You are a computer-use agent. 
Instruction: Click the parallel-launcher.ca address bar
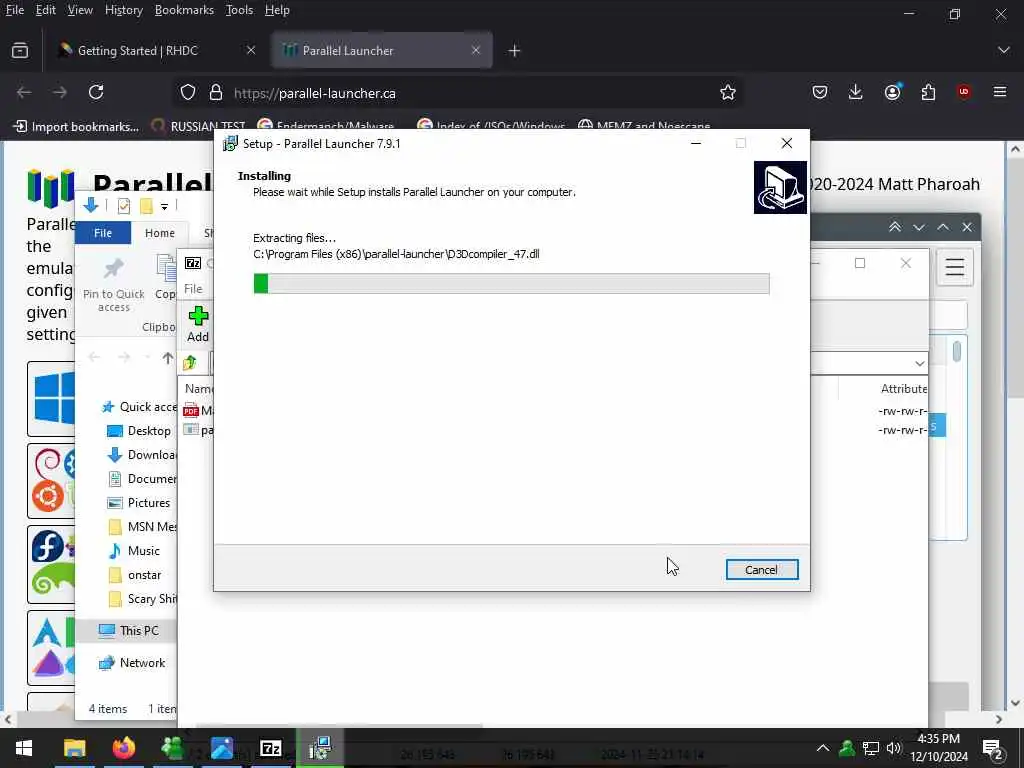457,93
